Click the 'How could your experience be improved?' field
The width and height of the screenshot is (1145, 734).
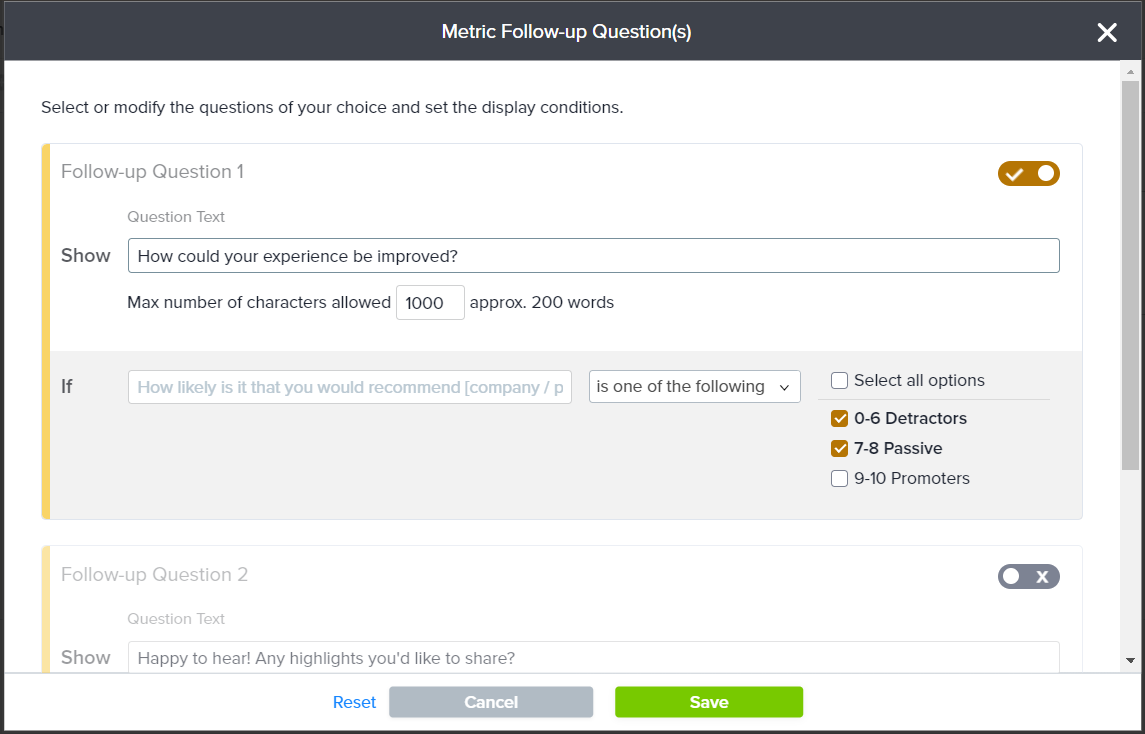click(593, 256)
